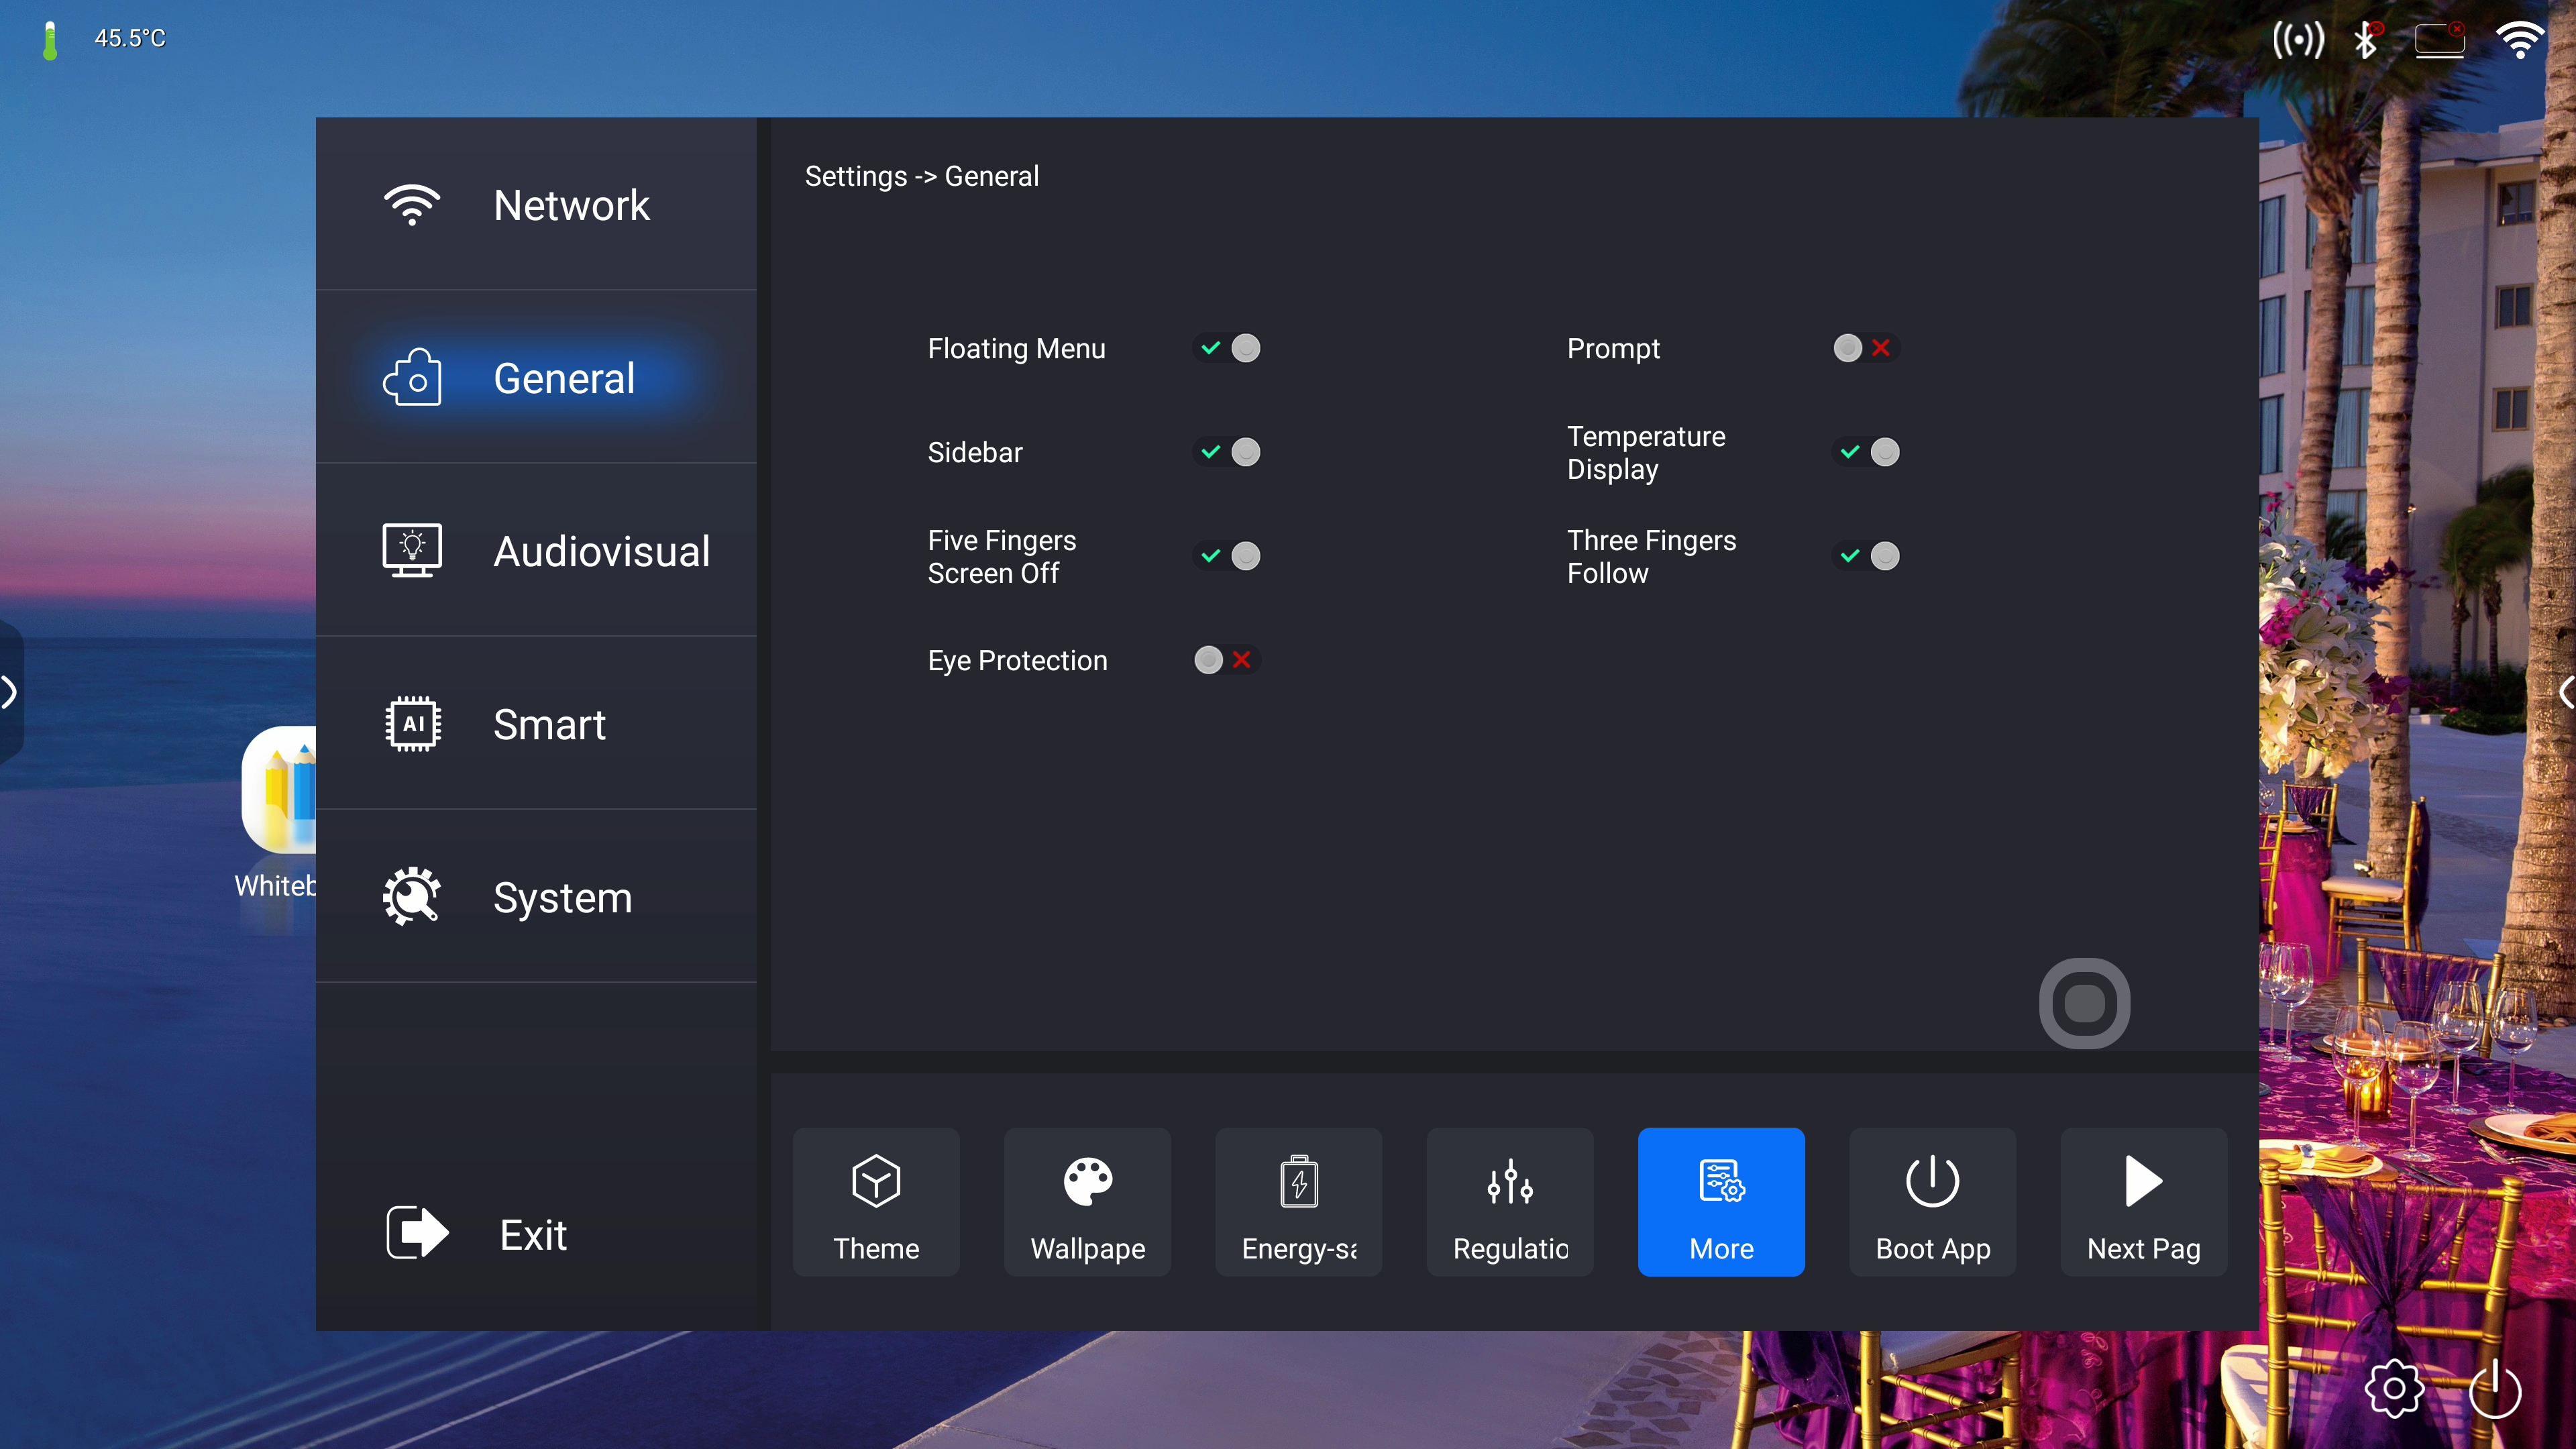
Task: Turn on the Prompt toggle
Action: (1865, 348)
